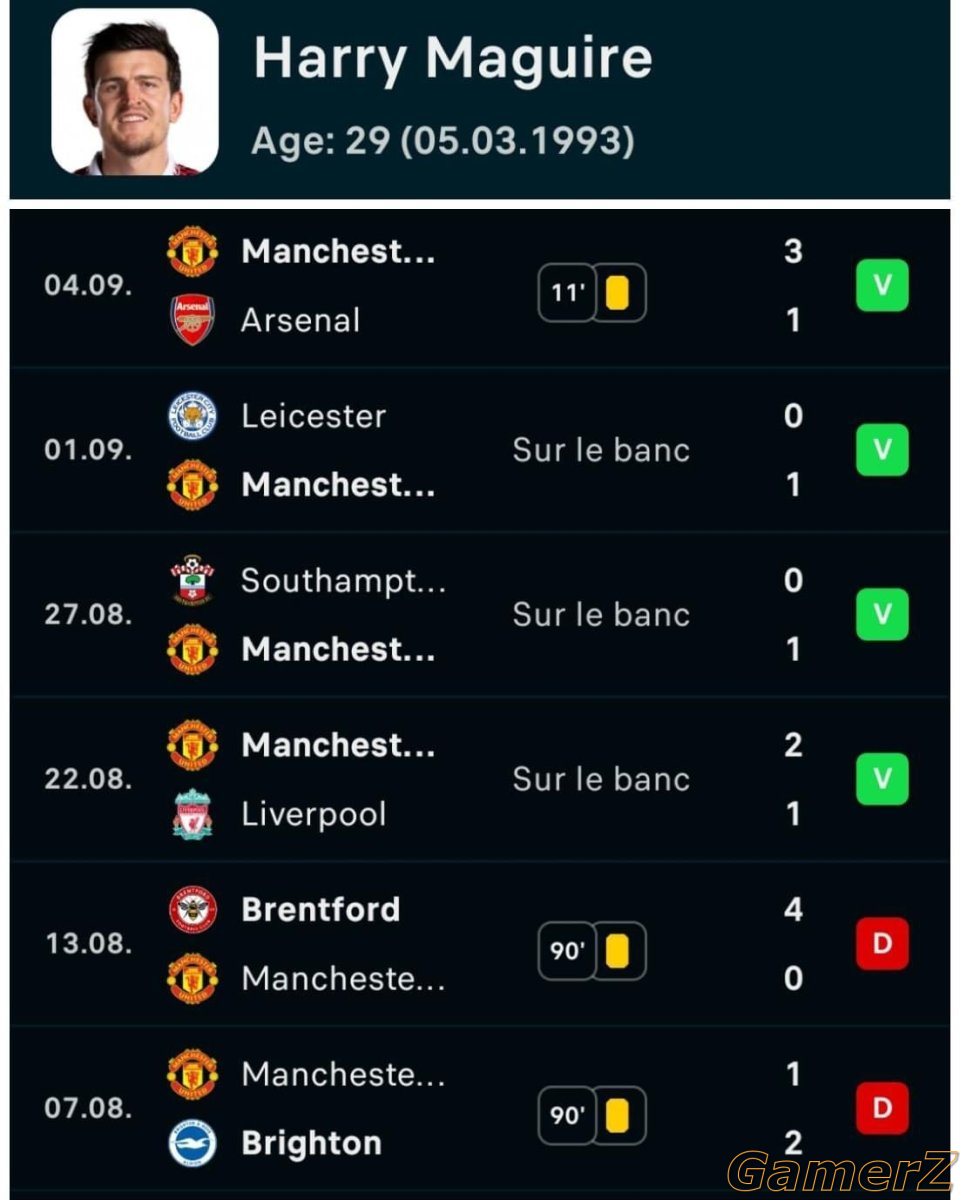
Task: Tap the Brentford club crest
Action: click(x=192, y=909)
